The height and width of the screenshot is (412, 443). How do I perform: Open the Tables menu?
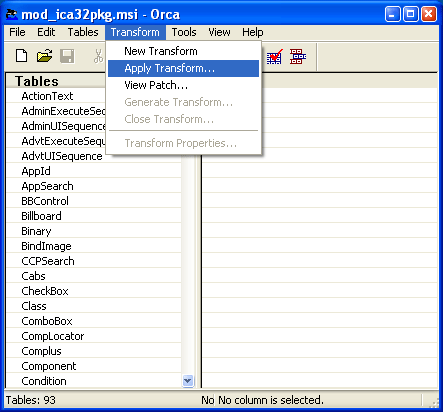tap(83, 32)
